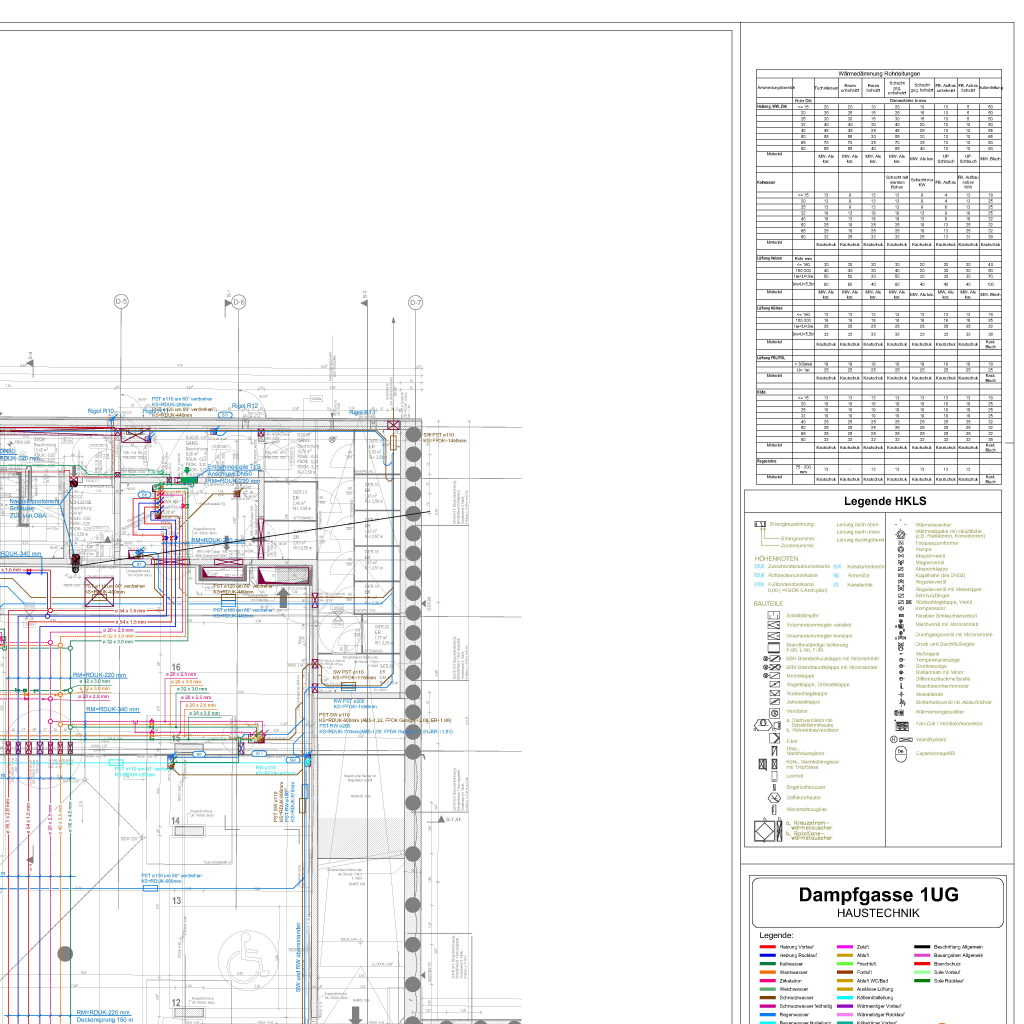Image resolution: width=1024 pixels, height=1024 pixels.
Task: Click the 'Rigol R10' label on the plan
Action: coord(101,411)
